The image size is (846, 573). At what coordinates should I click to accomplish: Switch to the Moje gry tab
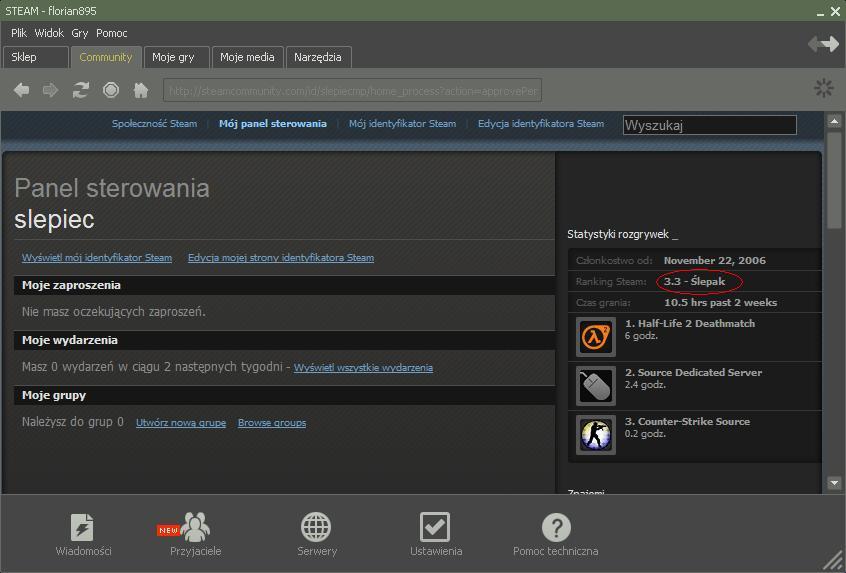click(x=173, y=57)
